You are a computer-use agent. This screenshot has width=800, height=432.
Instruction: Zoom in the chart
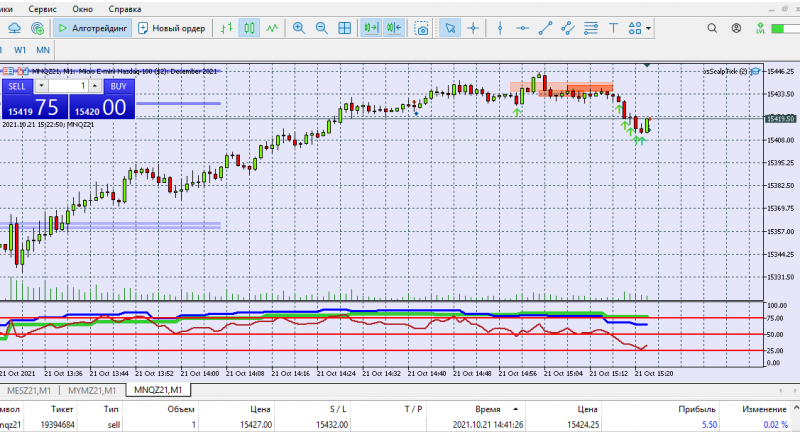[298, 28]
